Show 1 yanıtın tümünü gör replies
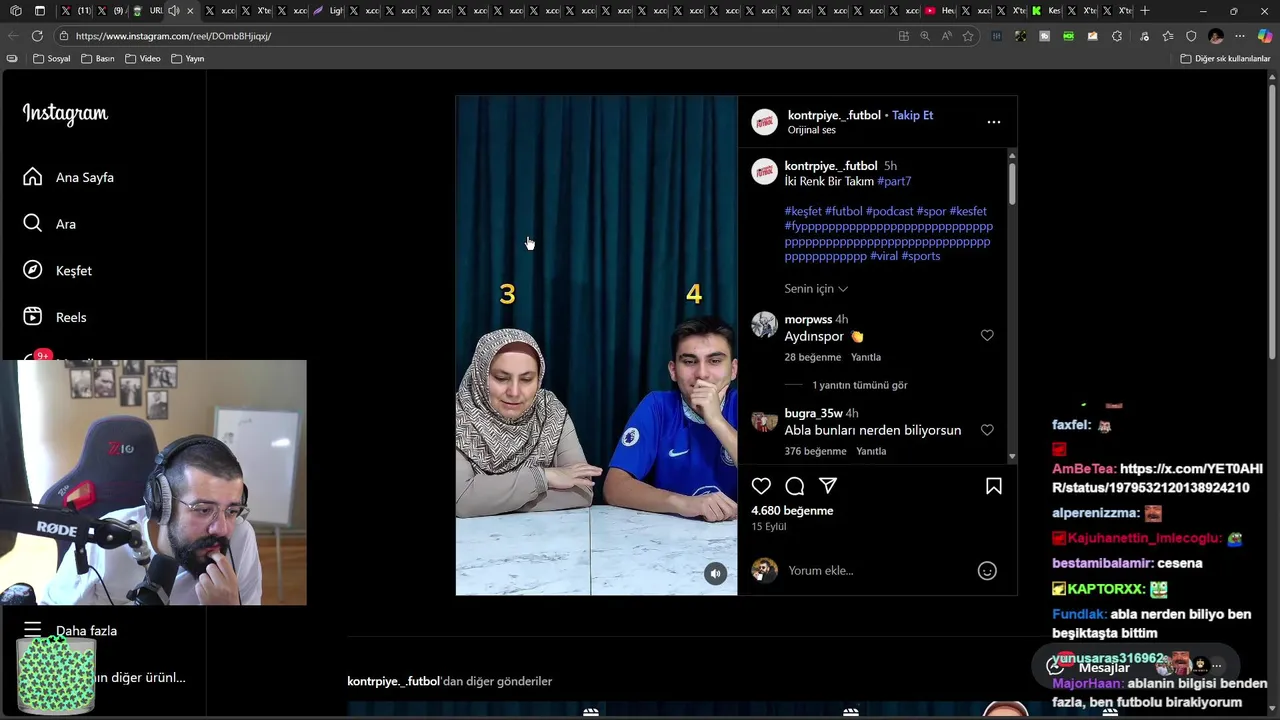The image size is (1280, 720). point(860,385)
